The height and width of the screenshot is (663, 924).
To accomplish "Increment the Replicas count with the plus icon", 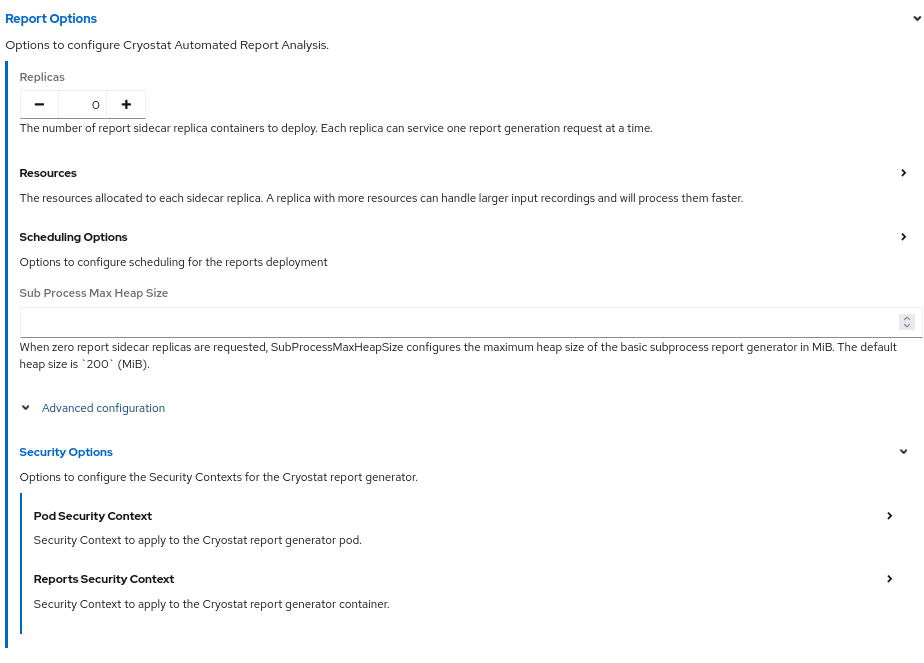I will [126, 104].
